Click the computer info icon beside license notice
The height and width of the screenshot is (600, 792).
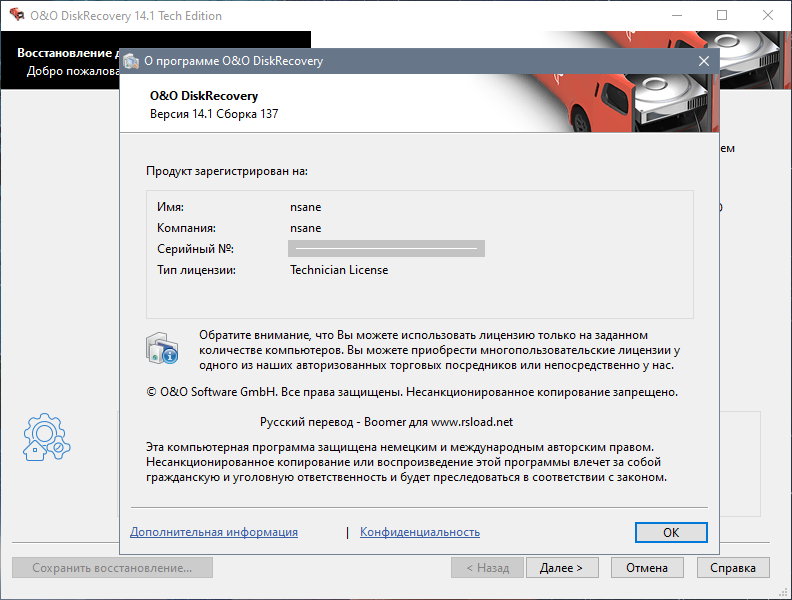coord(162,348)
